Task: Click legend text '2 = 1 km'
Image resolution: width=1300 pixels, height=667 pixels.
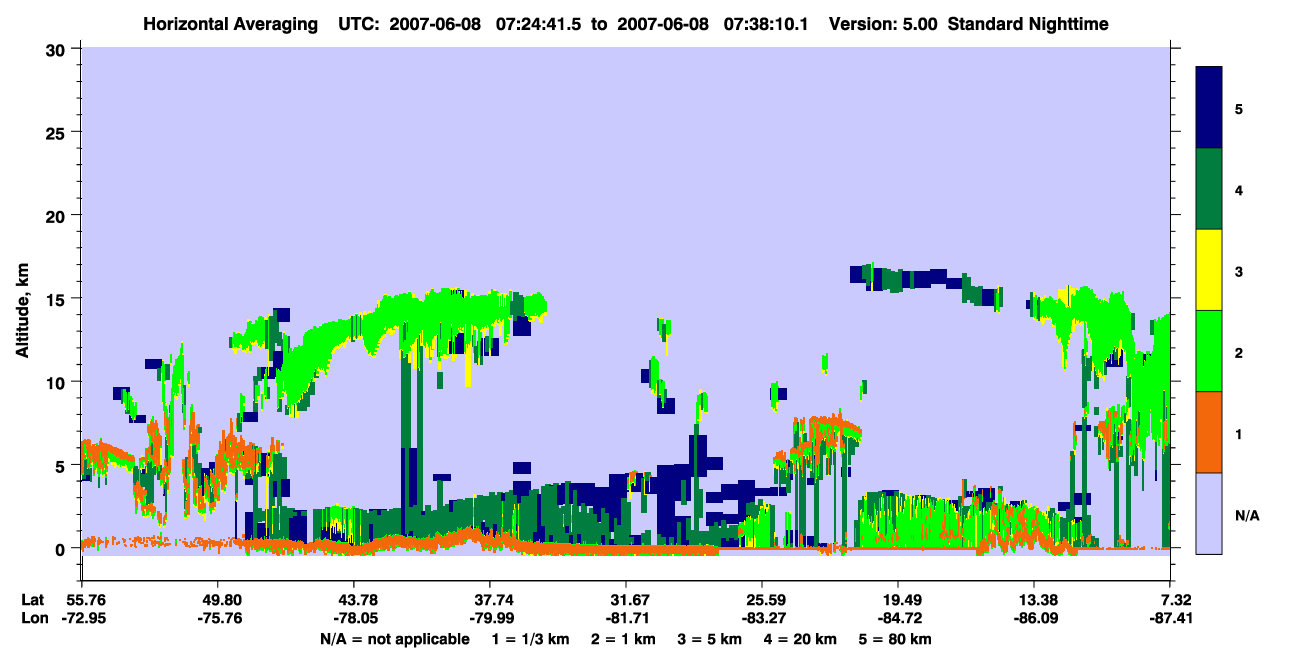Action: click(x=622, y=639)
